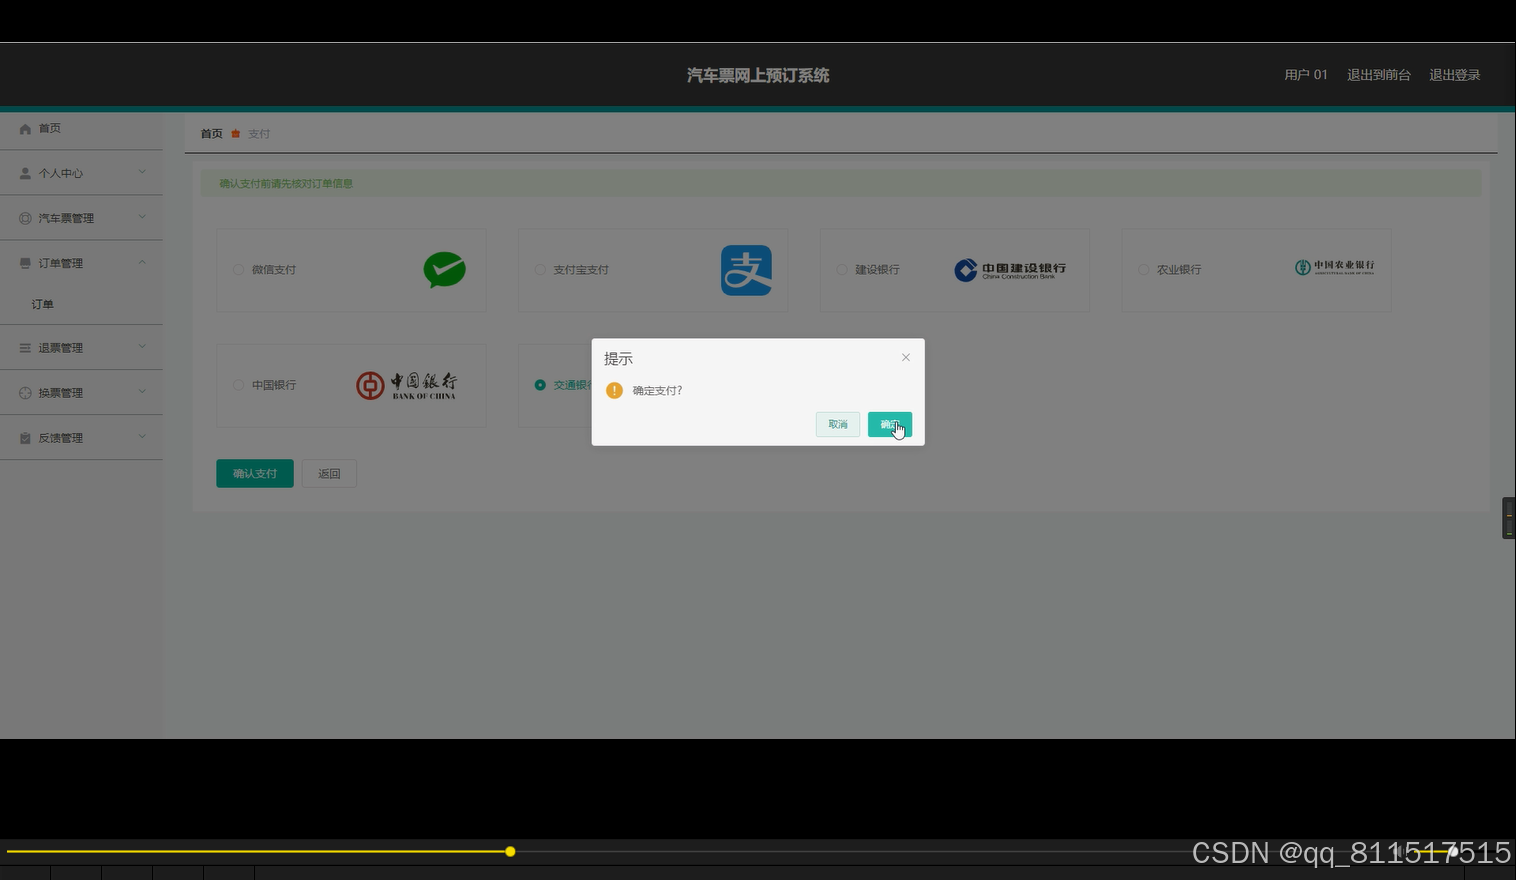Image resolution: width=1516 pixels, height=880 pixels.
Task: Open the 订单 submenu item
Action: tap(43, 305)
